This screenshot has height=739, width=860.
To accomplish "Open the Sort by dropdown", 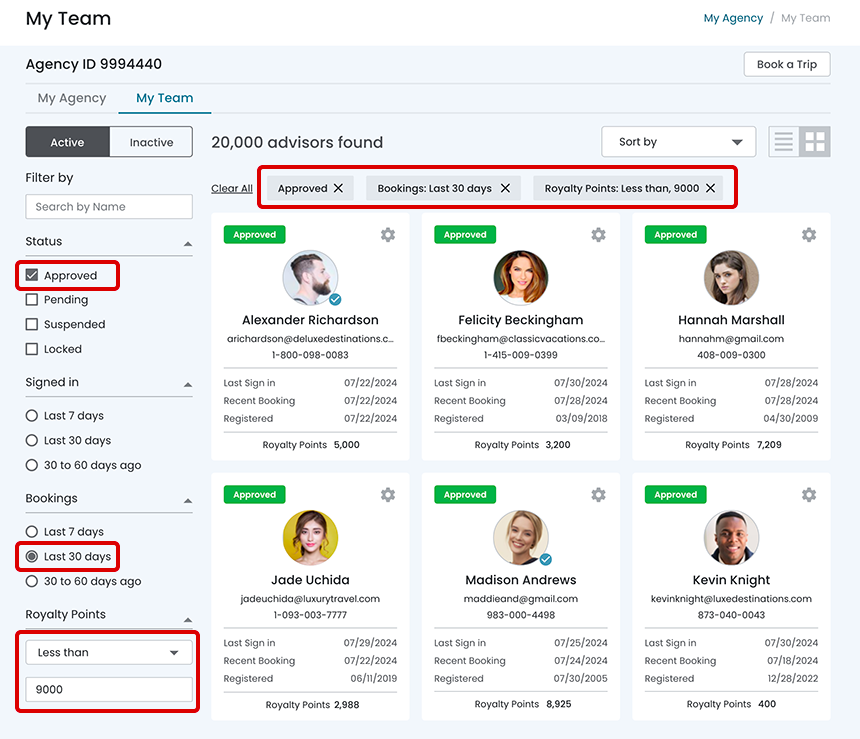I will click(x=678, y=142).
